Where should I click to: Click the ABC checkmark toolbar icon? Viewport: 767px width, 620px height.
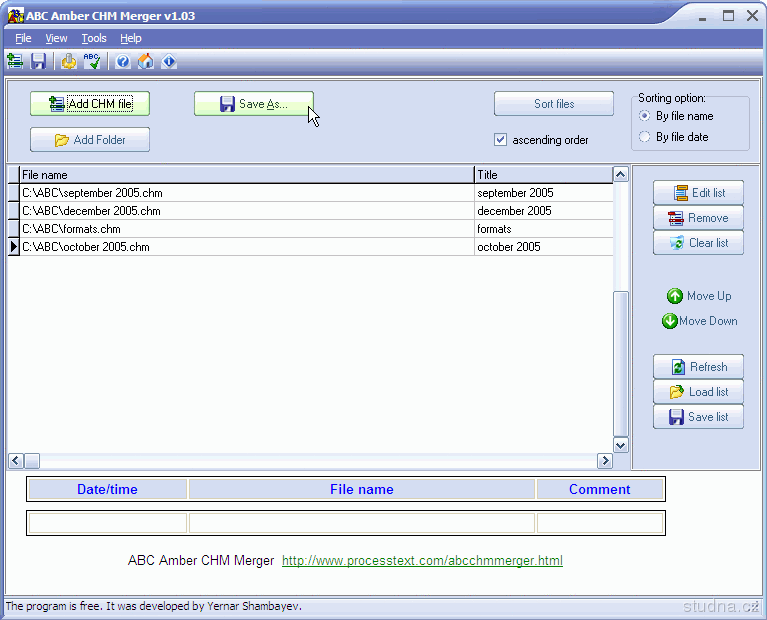(x=93, y=62)
